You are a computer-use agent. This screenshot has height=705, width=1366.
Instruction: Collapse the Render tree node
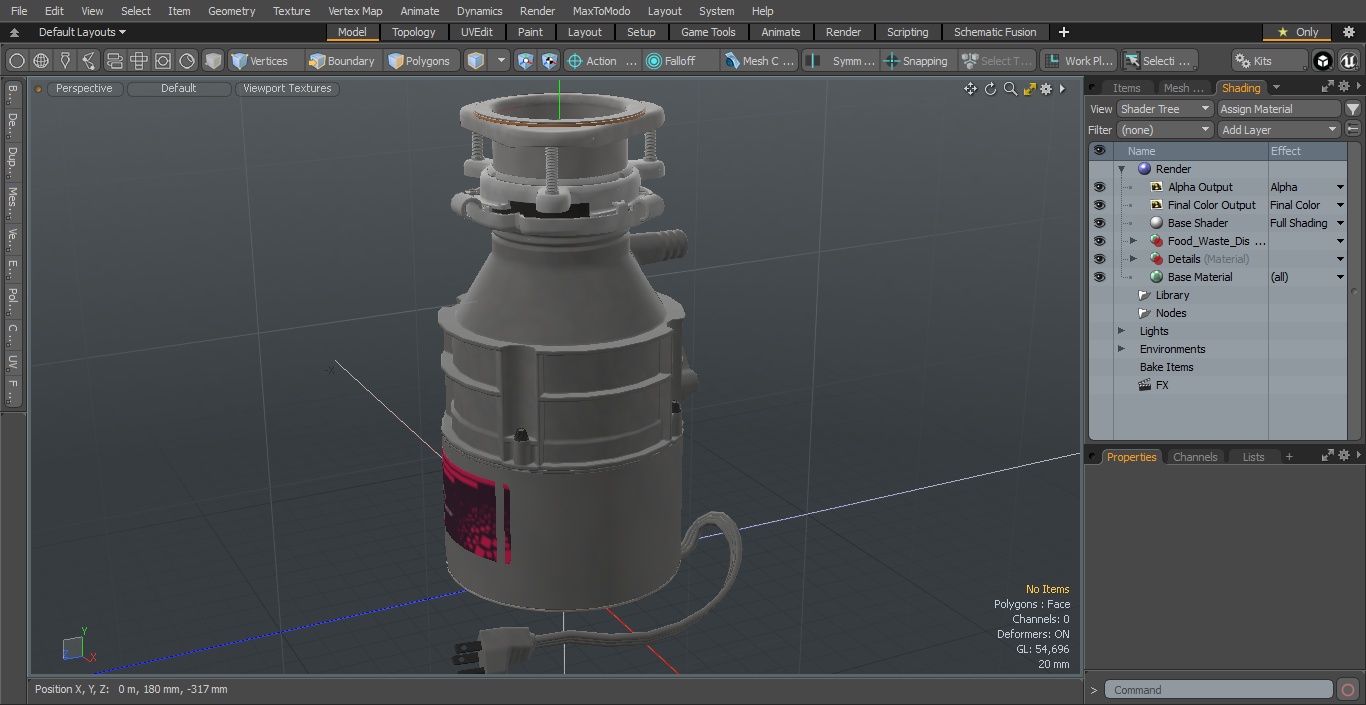tap(1122, 169)
